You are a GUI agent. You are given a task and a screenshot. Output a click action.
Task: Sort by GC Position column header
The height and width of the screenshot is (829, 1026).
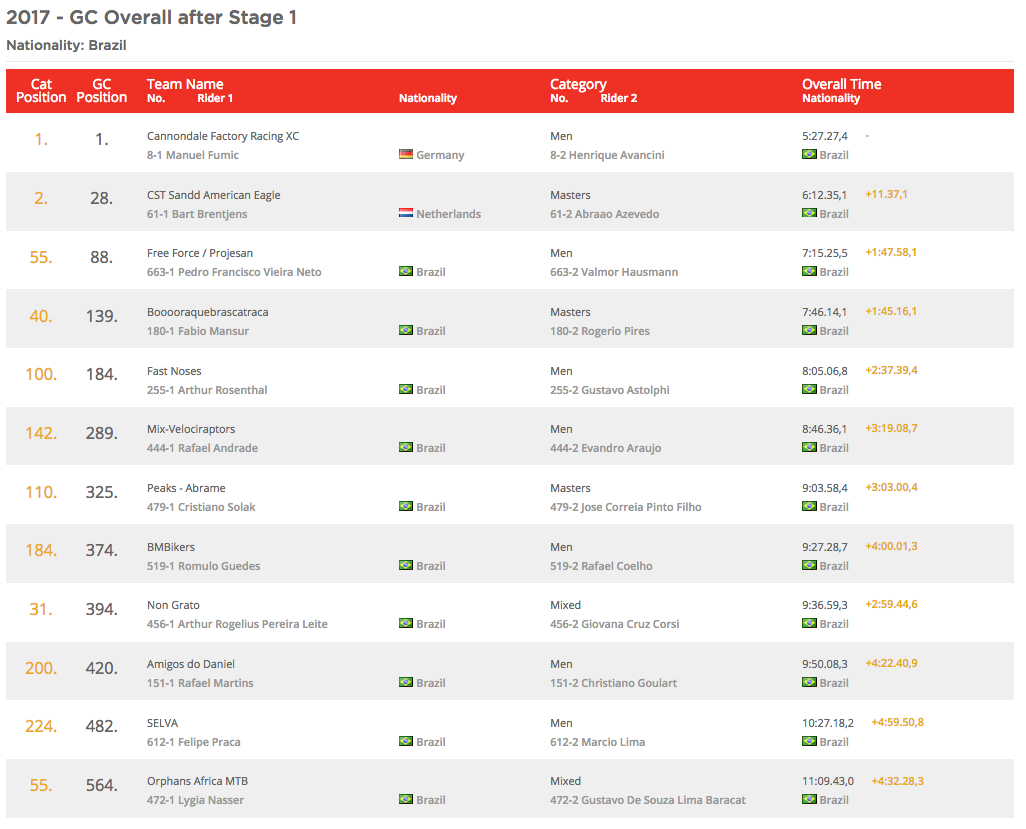(102, 91)
